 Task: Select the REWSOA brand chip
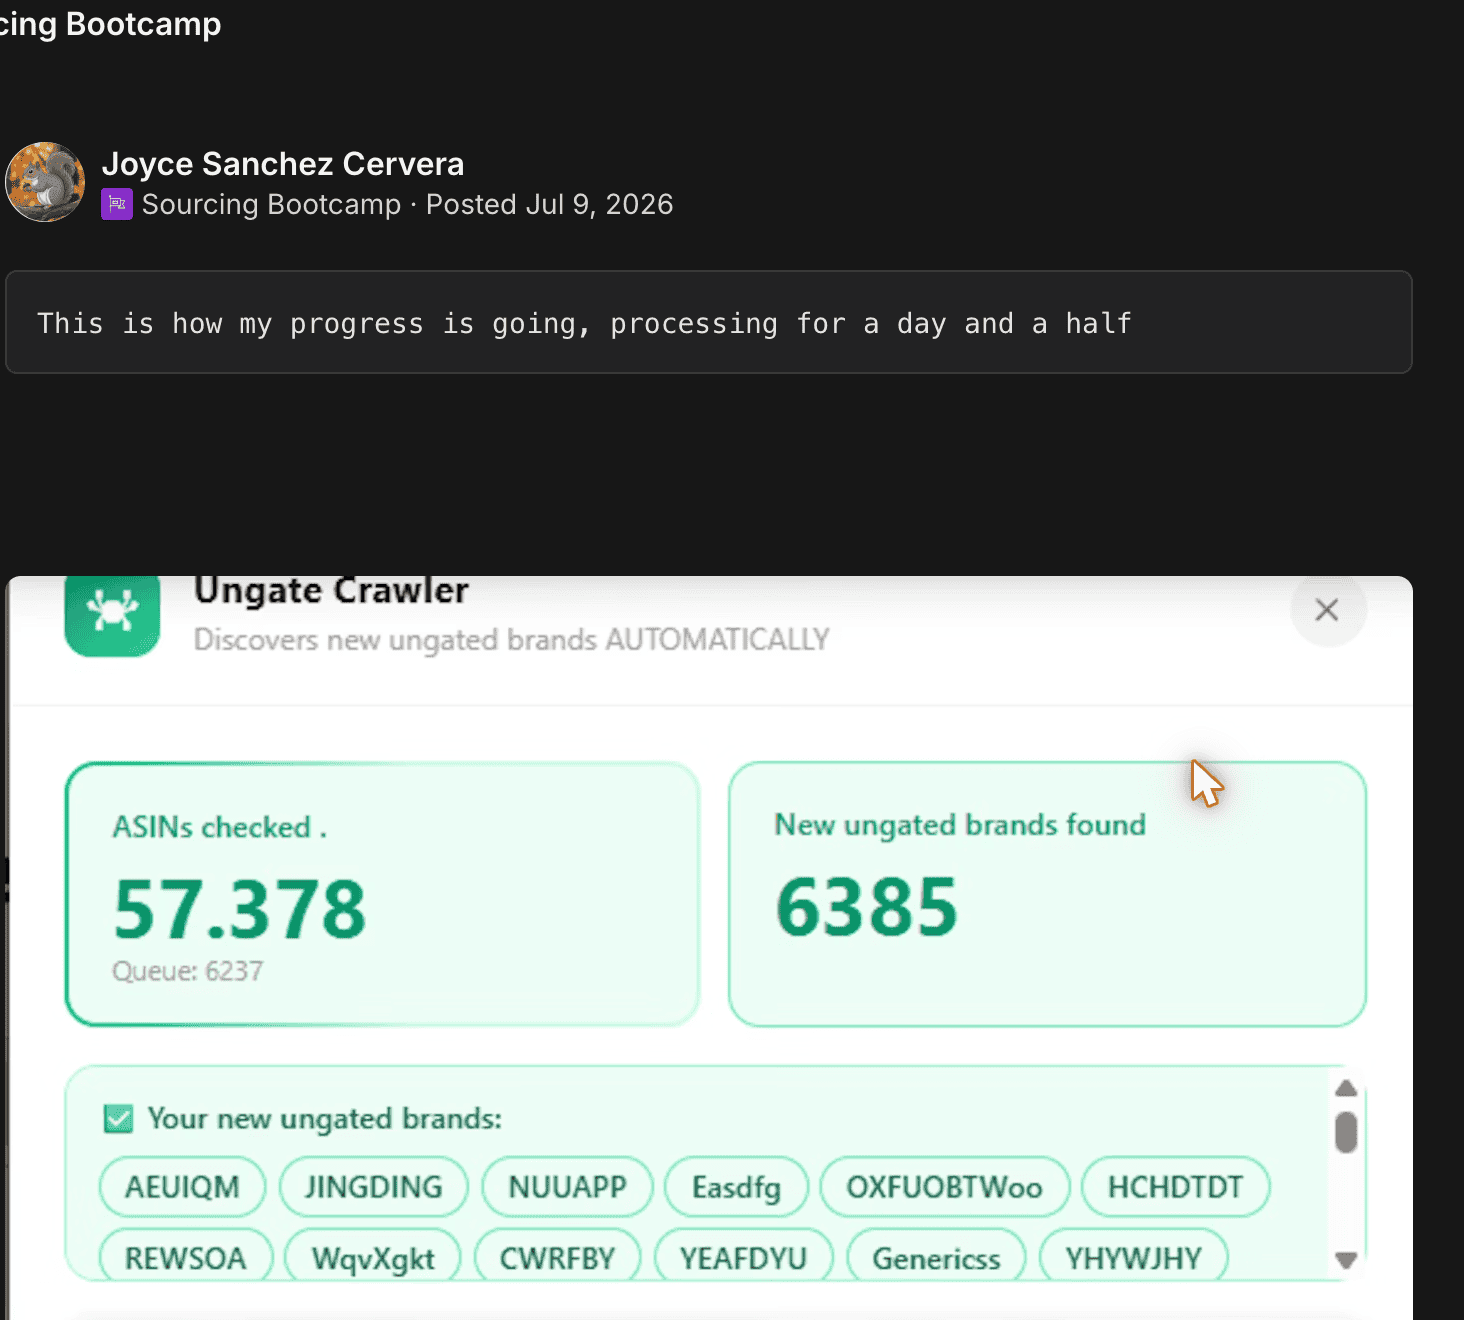[x=186, y=1256]
